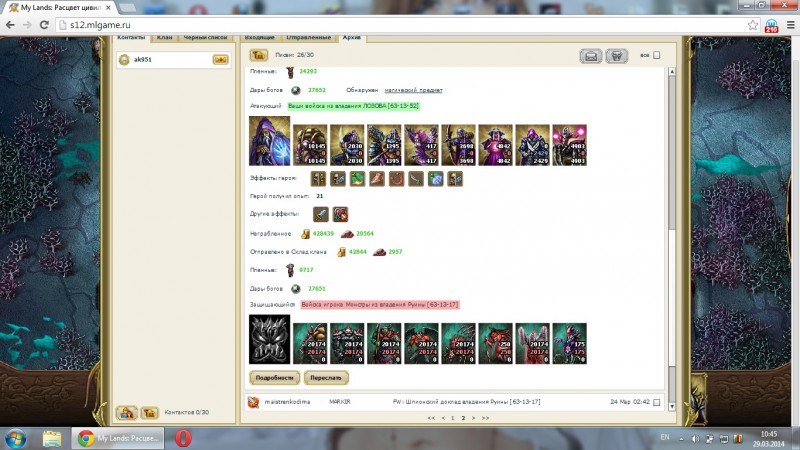Click the attacker unit card showing 1395
This screenshot has width=800, height=450.
384,145
